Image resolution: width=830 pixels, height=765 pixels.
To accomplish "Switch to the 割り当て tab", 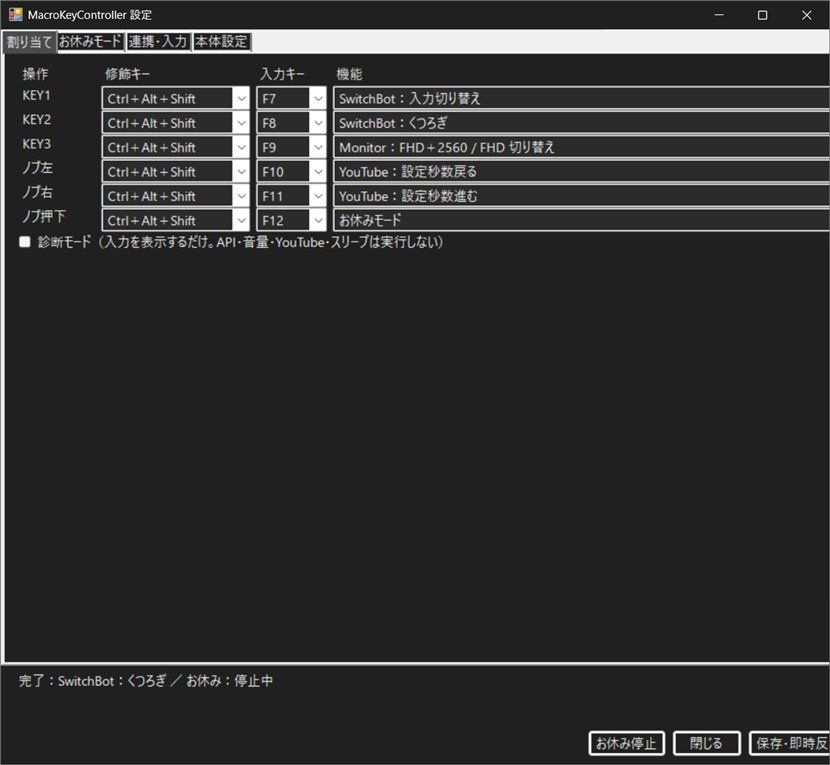I will click(x=29, y=42).
